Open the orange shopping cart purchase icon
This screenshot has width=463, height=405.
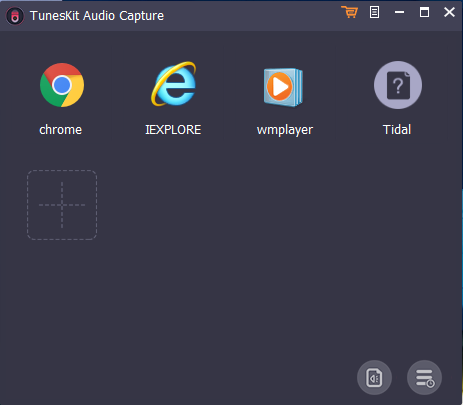click(x=349, y=12)
